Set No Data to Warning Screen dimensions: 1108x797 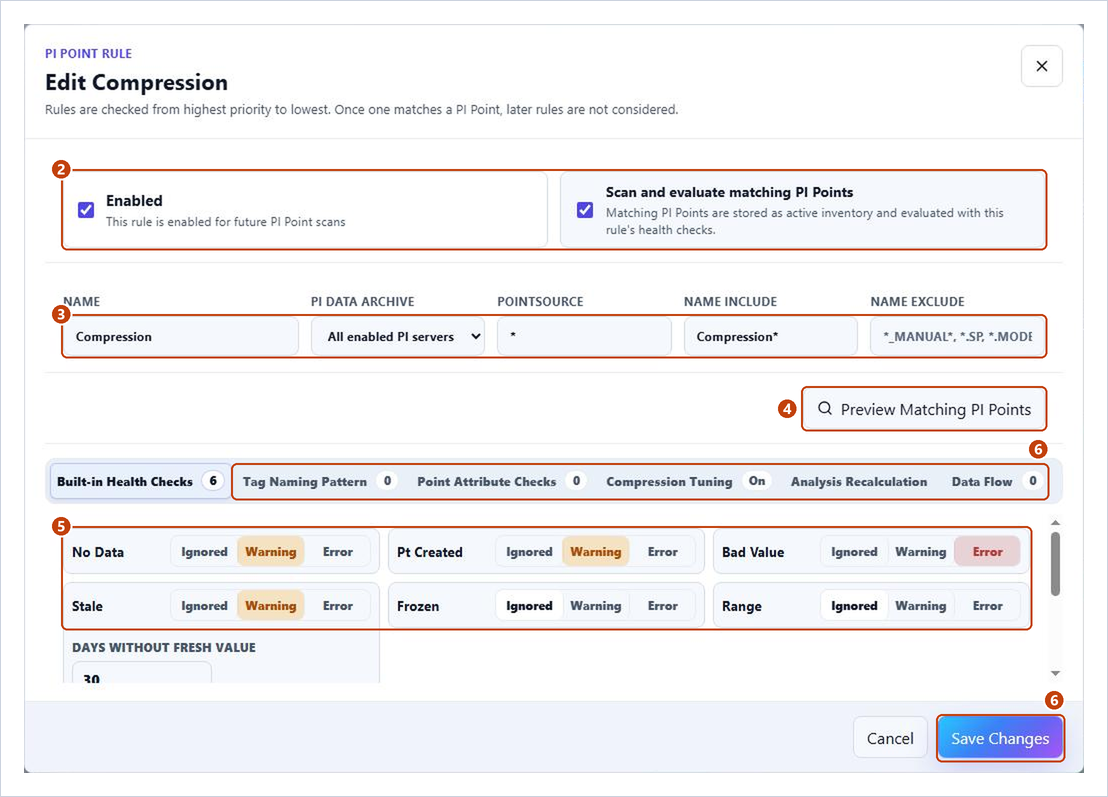click(271, 552)
